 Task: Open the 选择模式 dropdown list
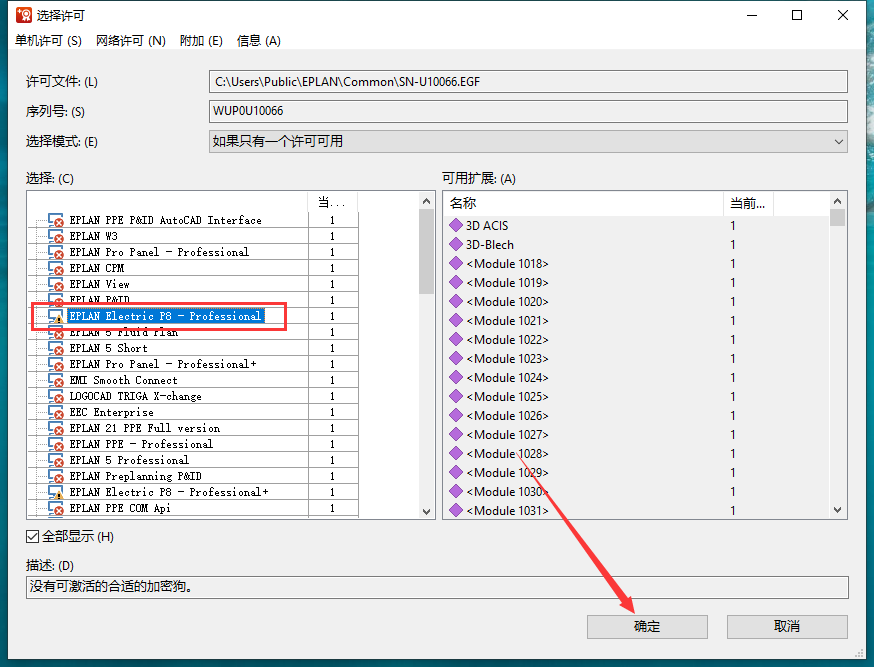coord(528,142)
